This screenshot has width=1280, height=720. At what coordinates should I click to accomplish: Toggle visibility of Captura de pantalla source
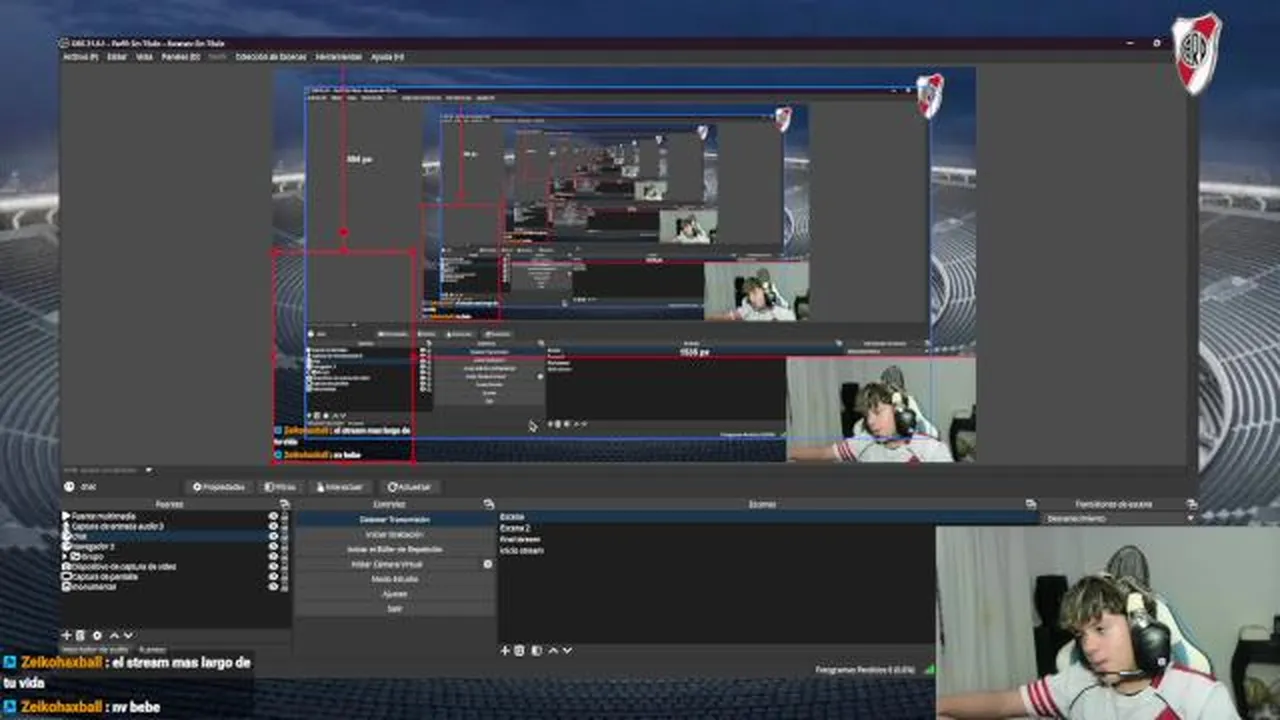(x=273, y=577)
